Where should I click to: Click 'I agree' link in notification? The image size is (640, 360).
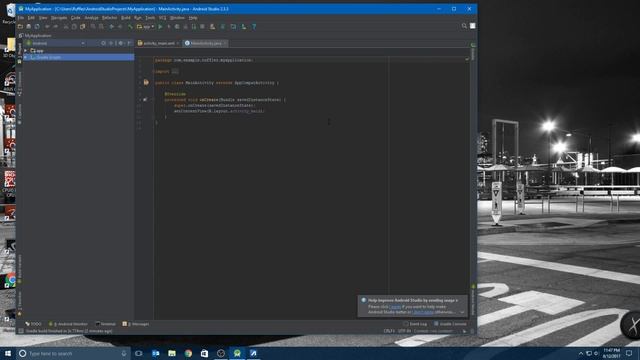click(x=395, y=307)
